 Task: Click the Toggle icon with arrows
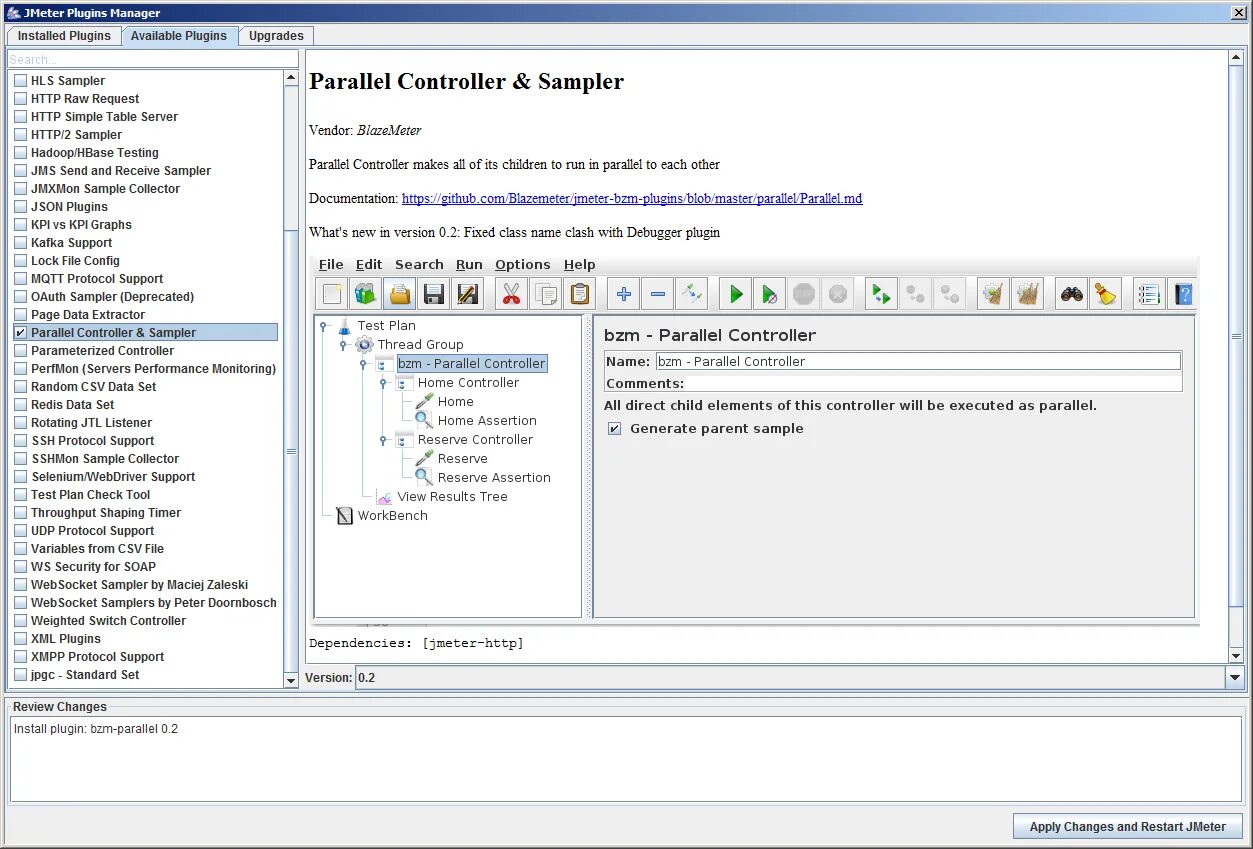pyautogui.click(x=691, y=294)
